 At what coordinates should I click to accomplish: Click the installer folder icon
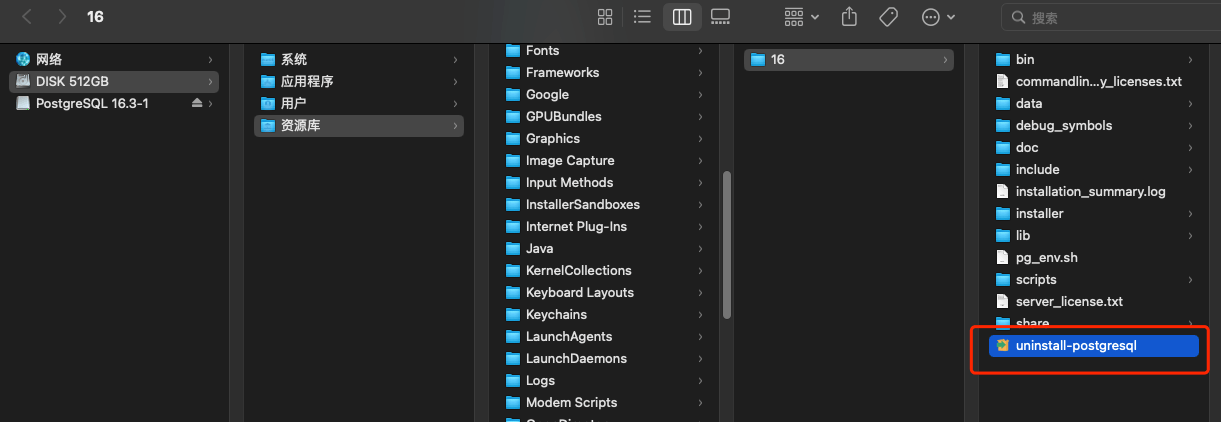(1003, 214)
